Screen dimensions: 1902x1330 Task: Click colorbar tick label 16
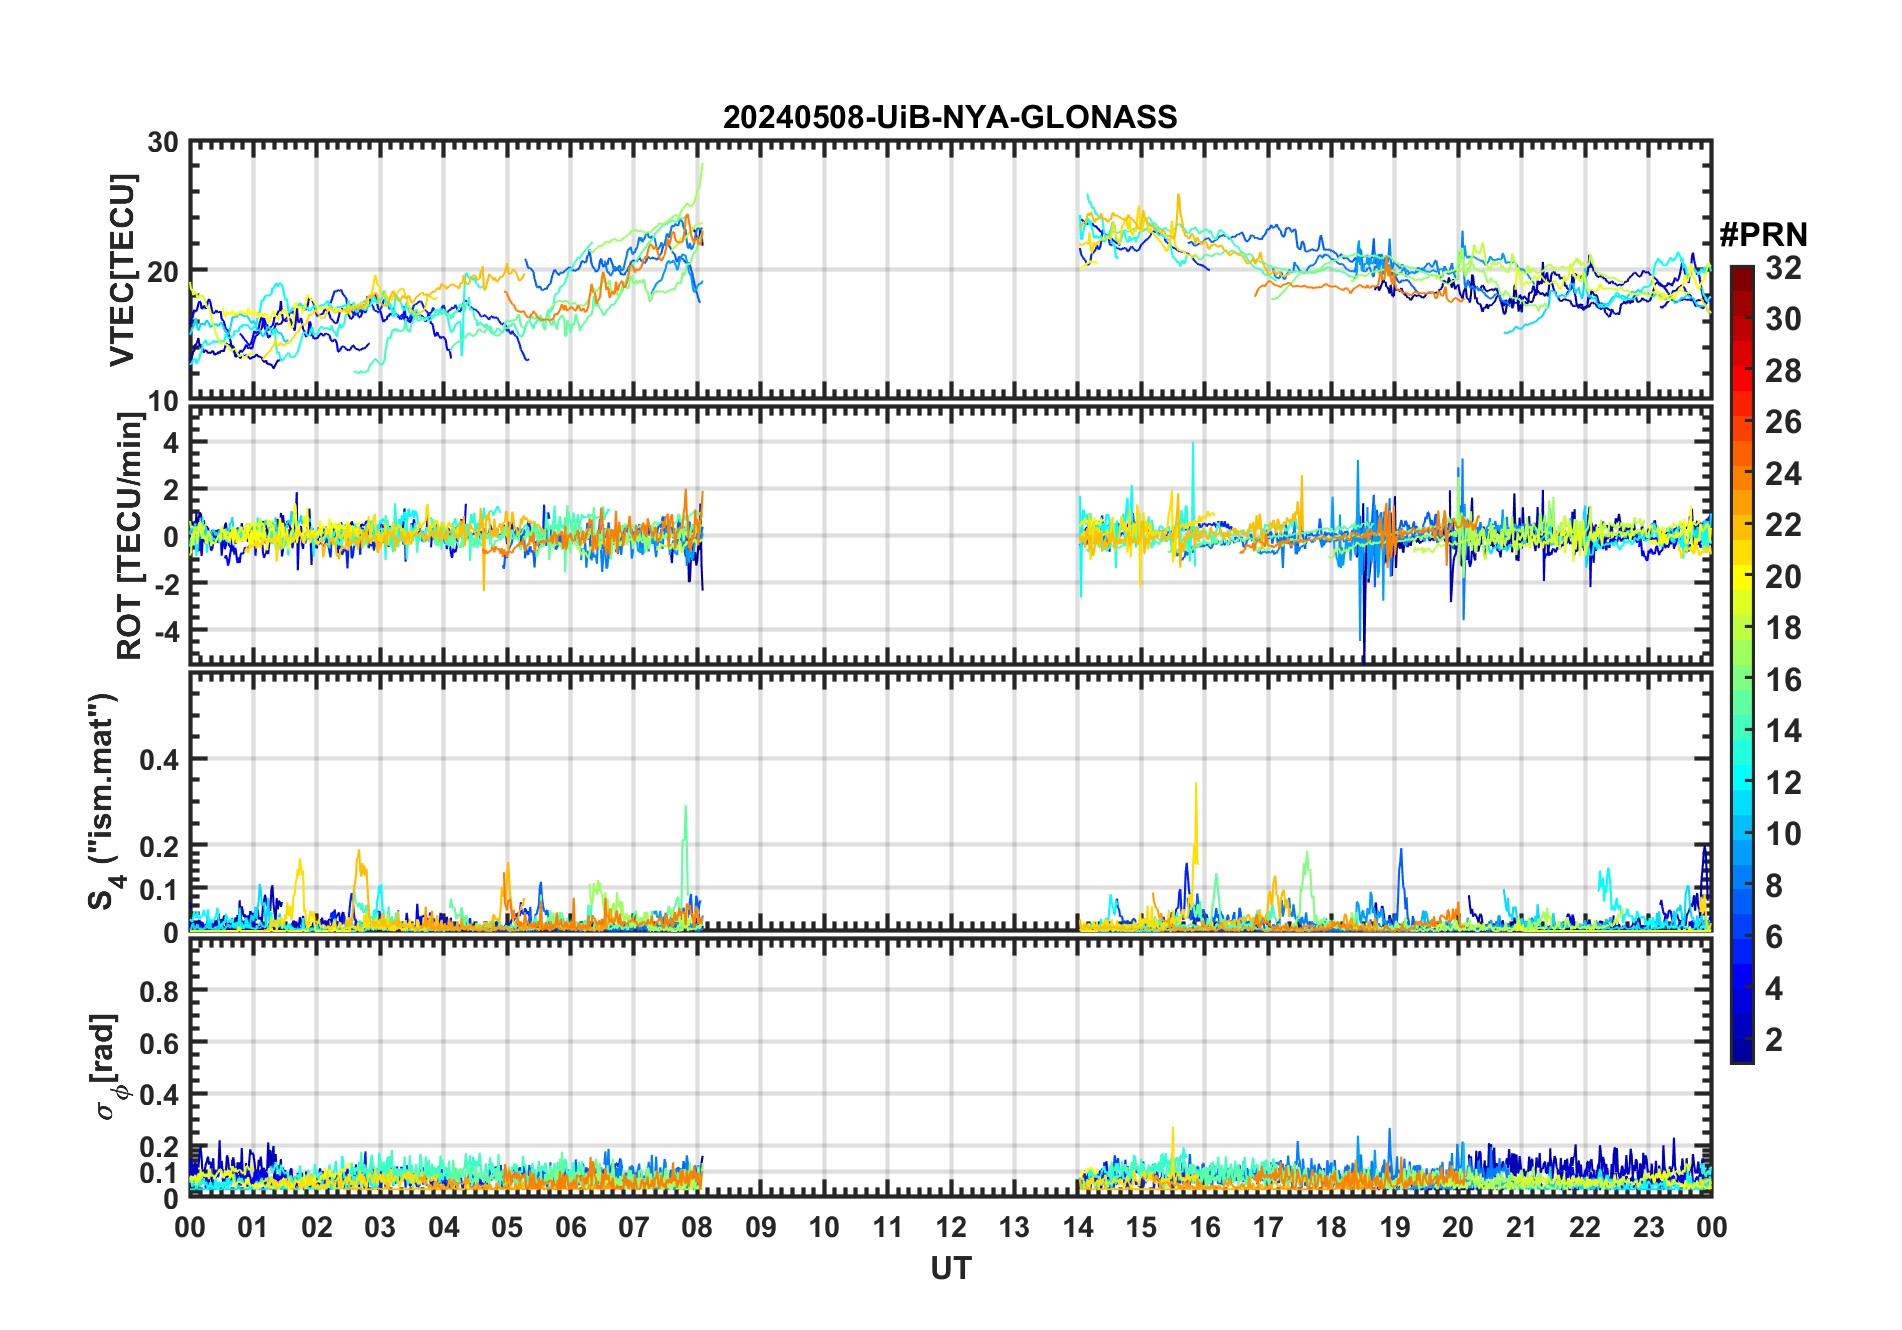coord(1783,680)
